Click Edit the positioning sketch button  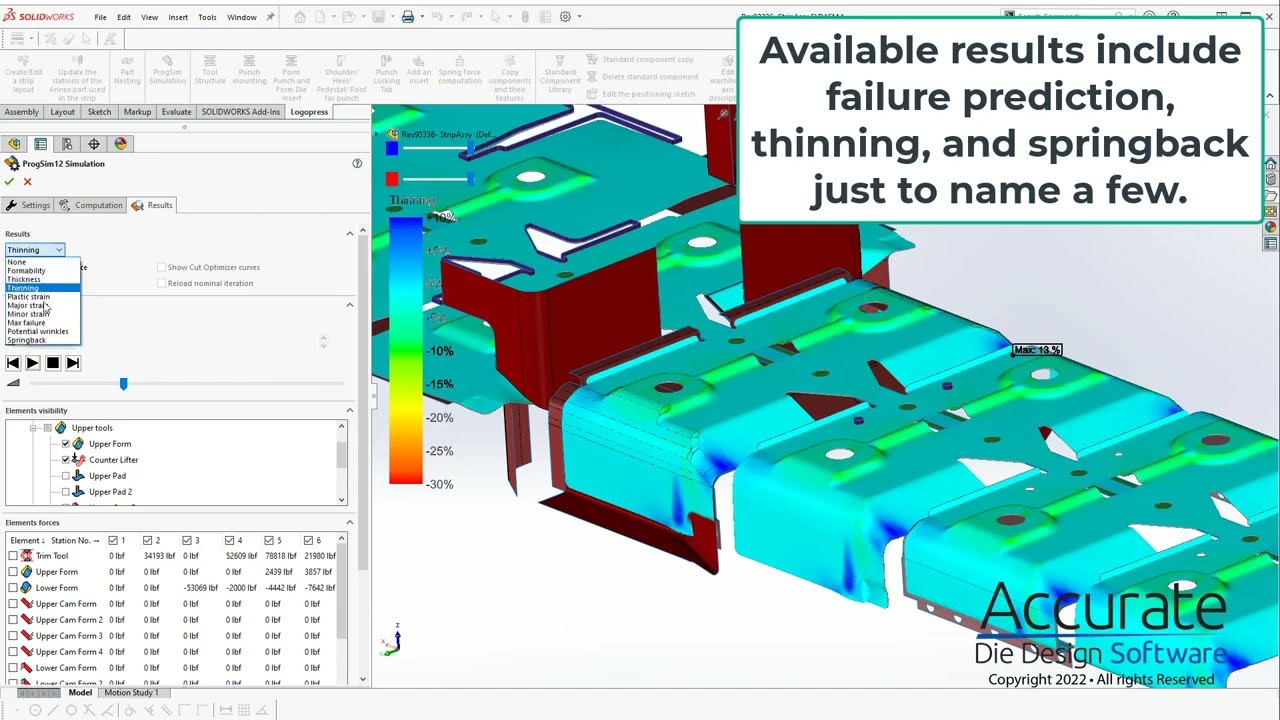641,94
